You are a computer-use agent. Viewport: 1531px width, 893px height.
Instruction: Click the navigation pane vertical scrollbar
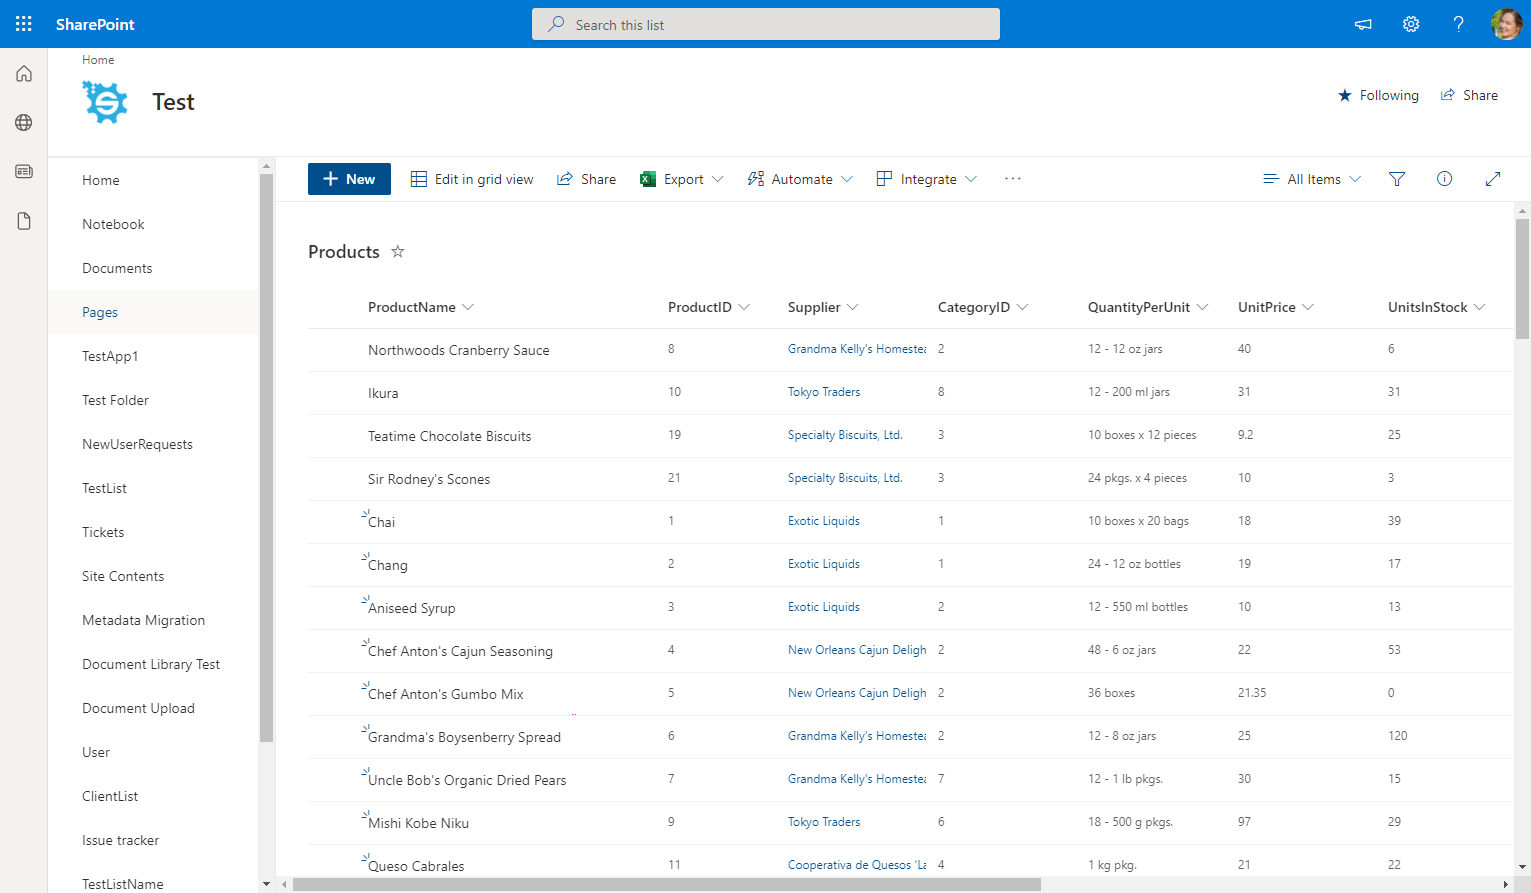tap(266, 458)
